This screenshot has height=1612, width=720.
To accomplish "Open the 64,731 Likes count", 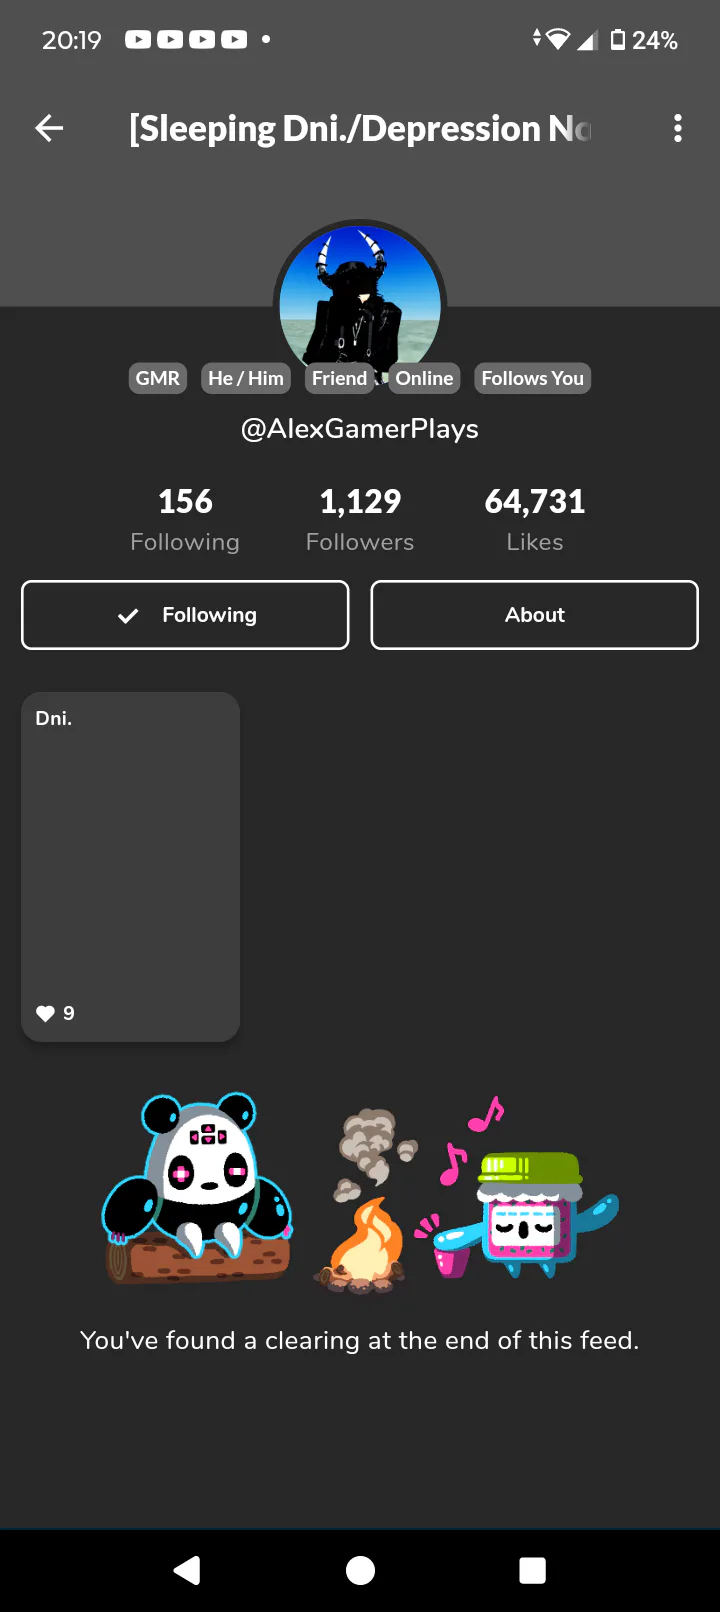I will tap(535, 520).
